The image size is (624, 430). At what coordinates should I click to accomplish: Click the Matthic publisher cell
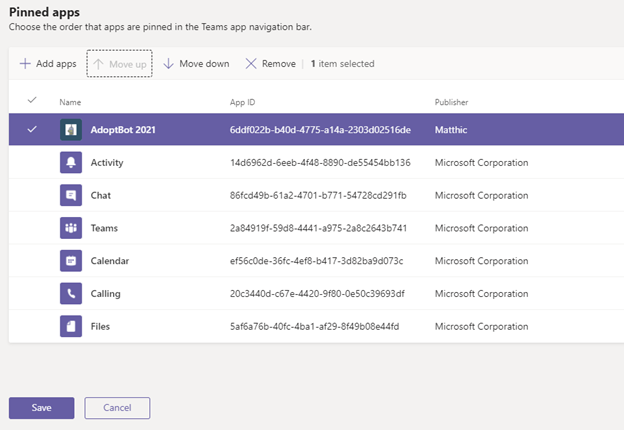(451, 130)
